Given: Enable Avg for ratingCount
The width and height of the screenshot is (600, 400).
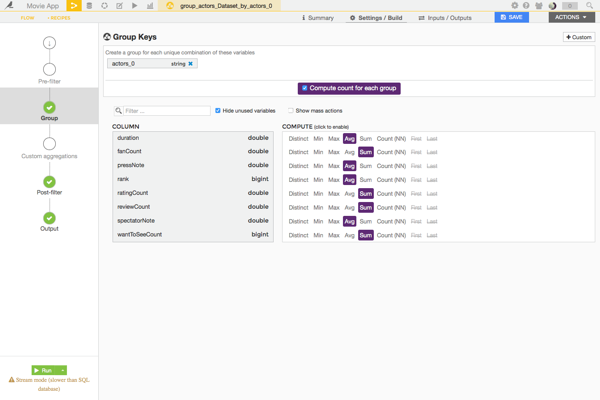Looking at the screenshot, I should click(349, 194).
